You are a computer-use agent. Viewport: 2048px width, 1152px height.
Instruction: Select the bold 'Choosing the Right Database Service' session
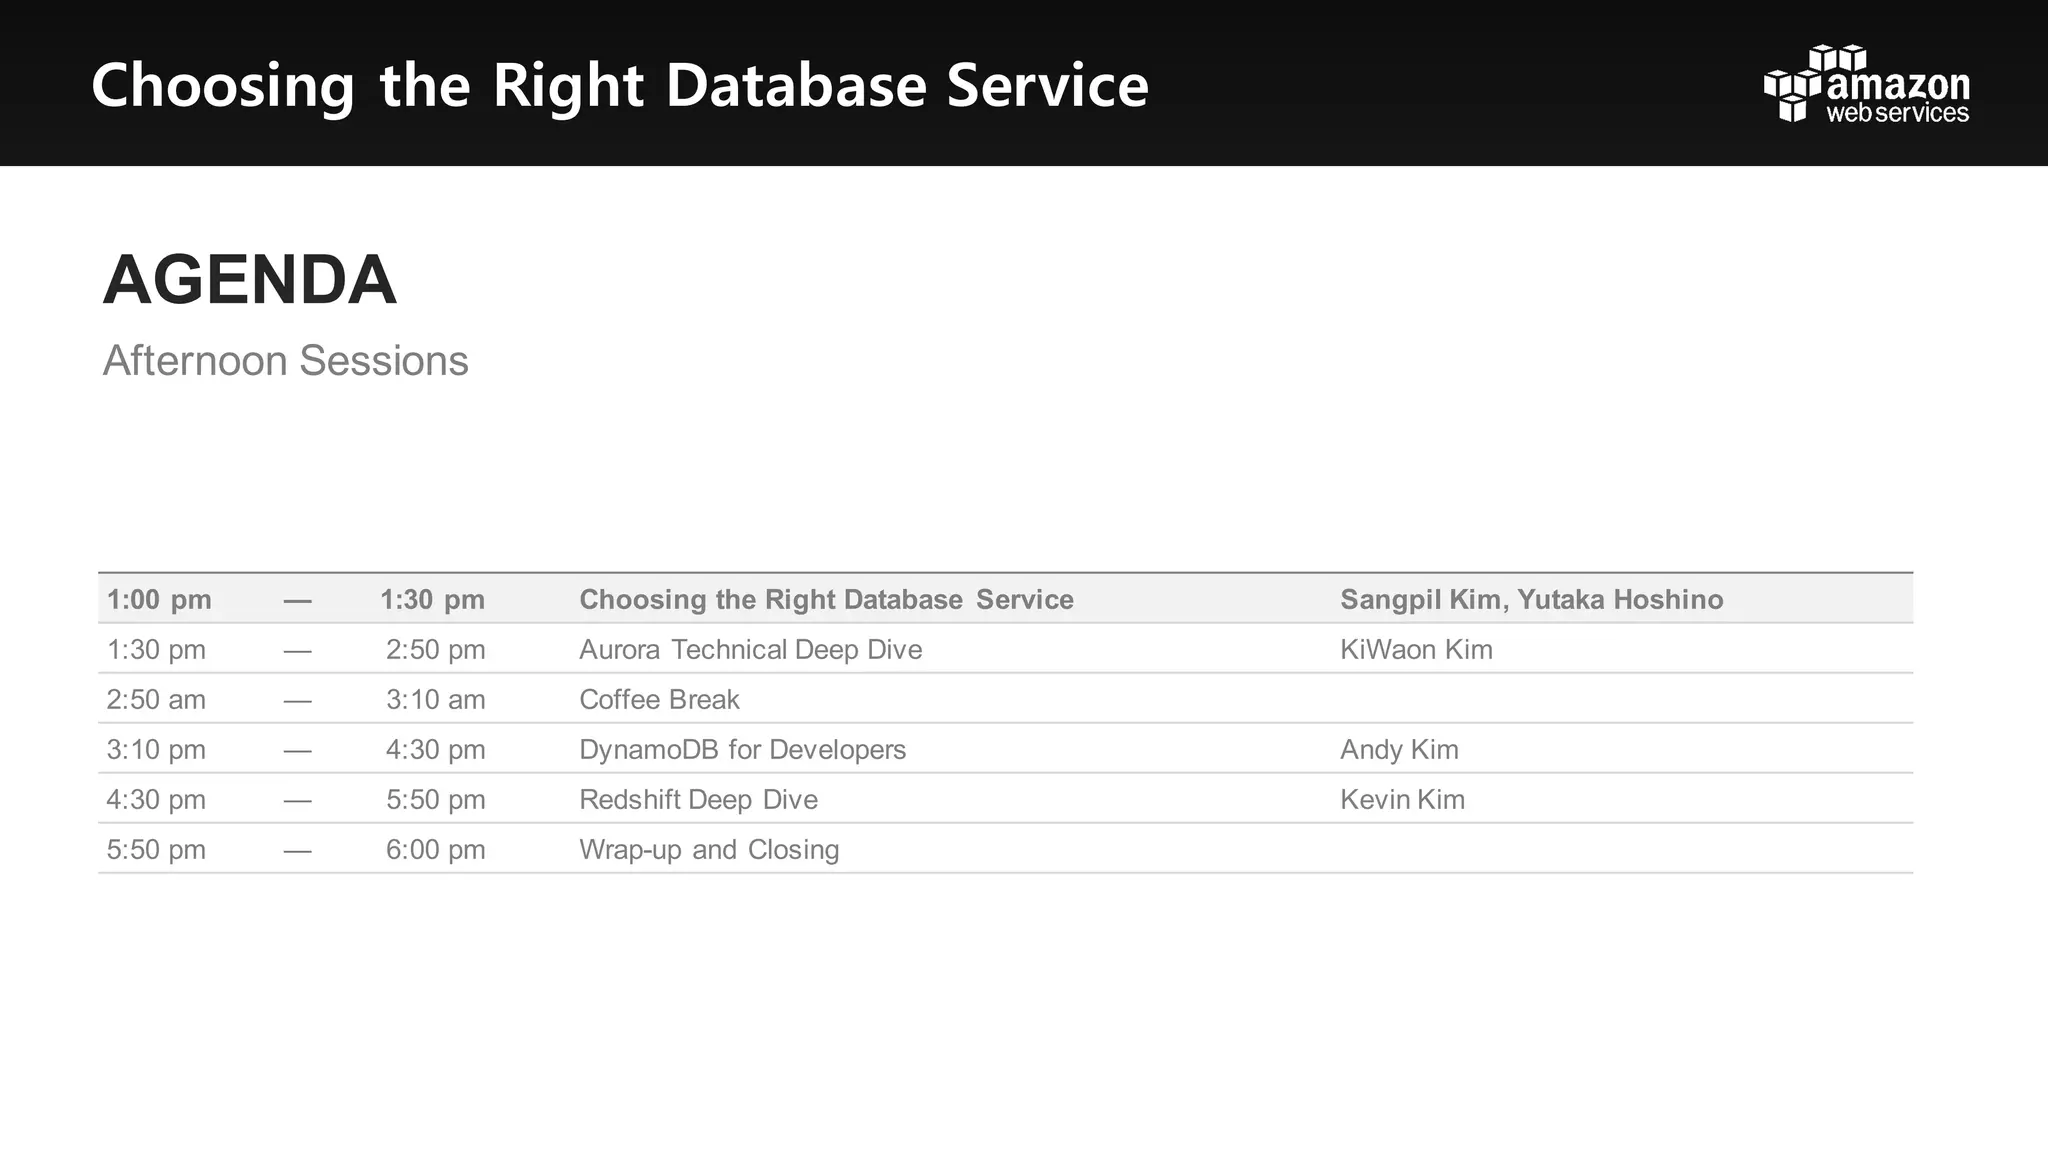[x=826, y=600]
